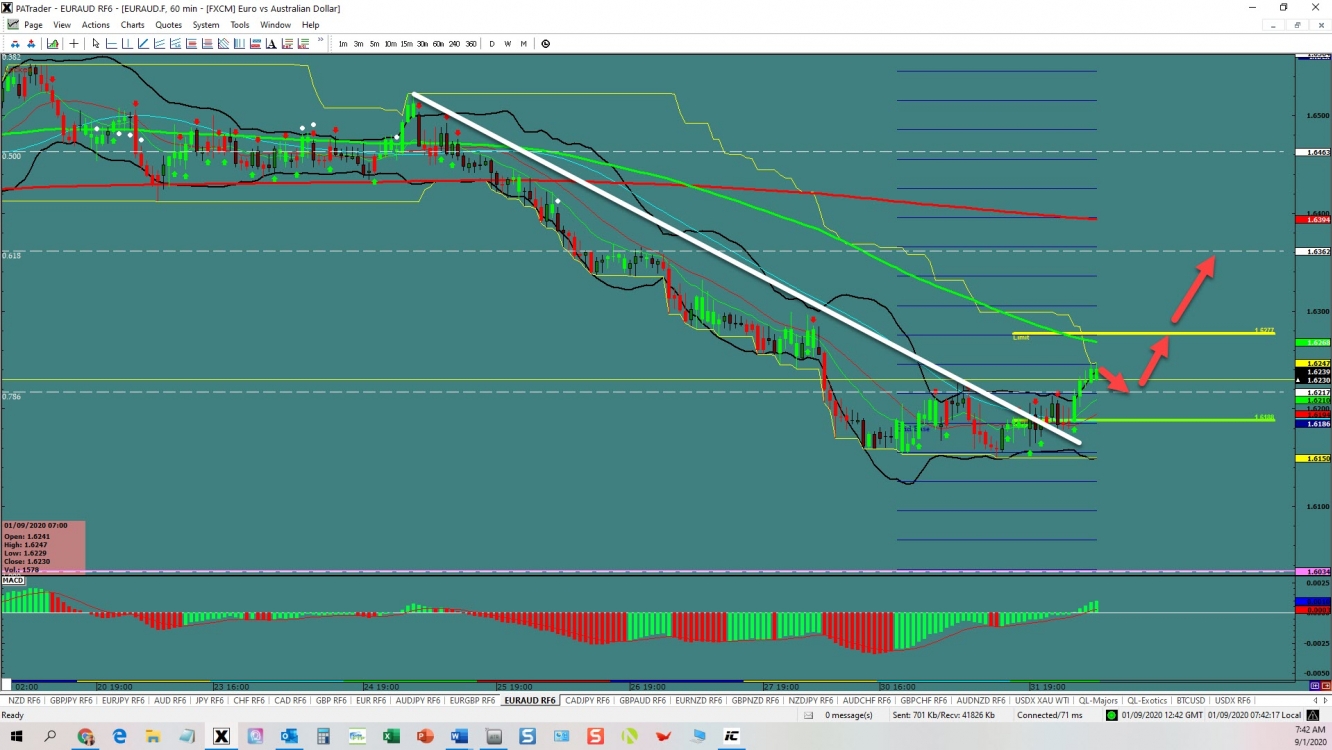The width and height of the screenshot is (1332, 750).
Task: Open the Window menu
Action: [276, 25]
